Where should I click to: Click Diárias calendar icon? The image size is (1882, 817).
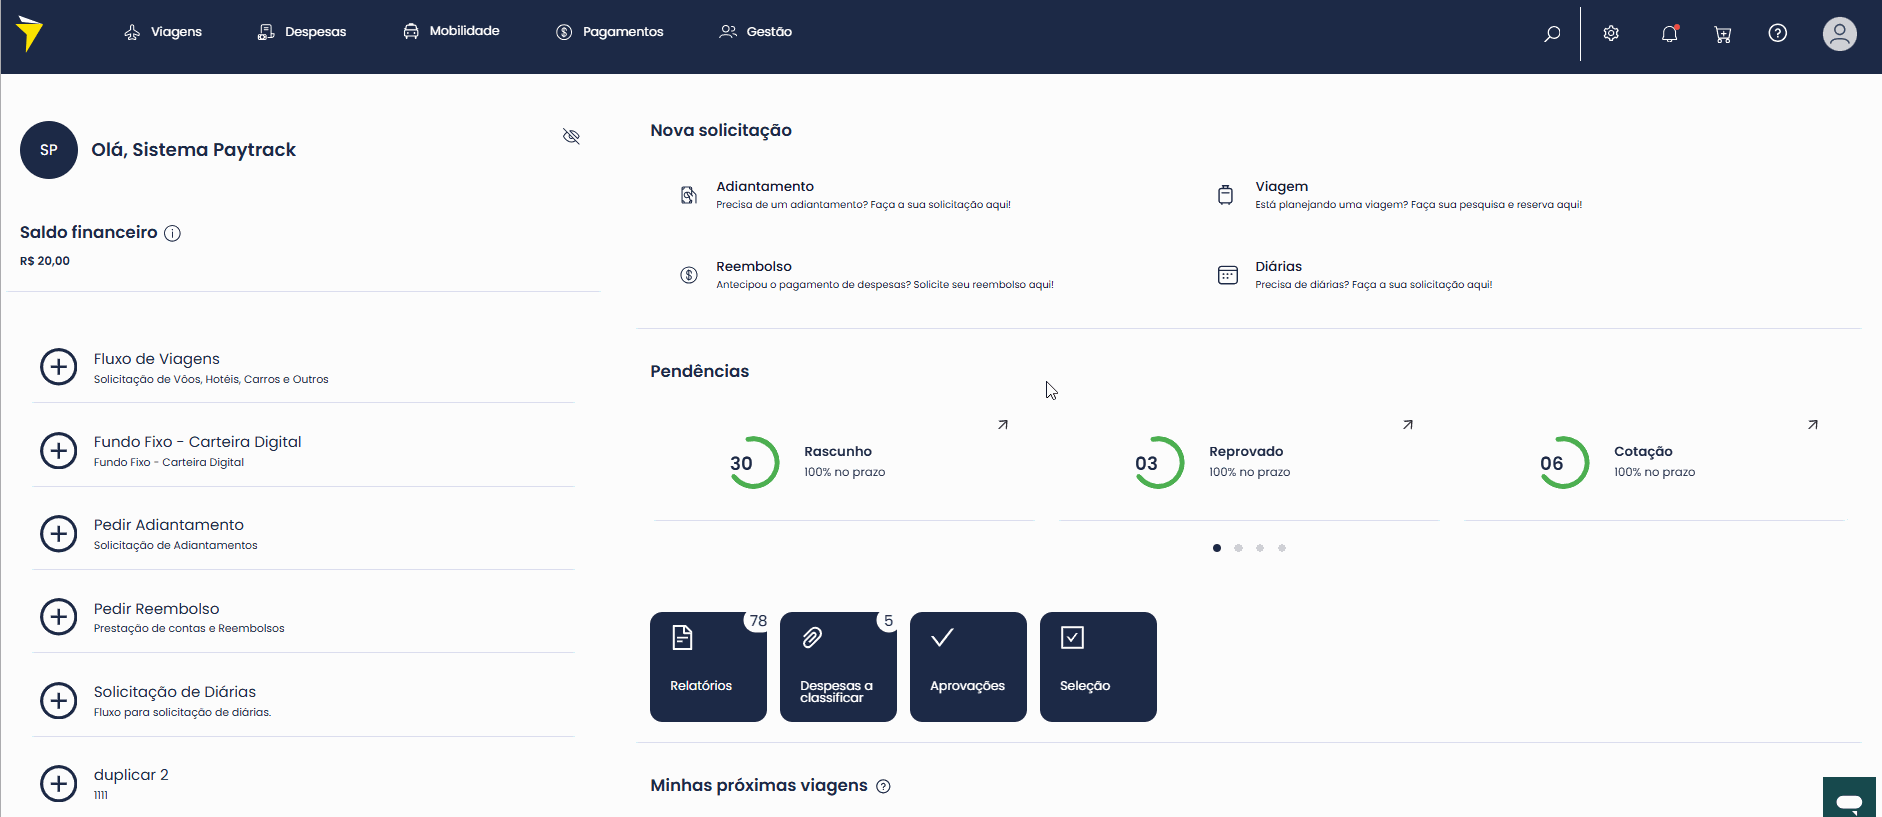1228,275
